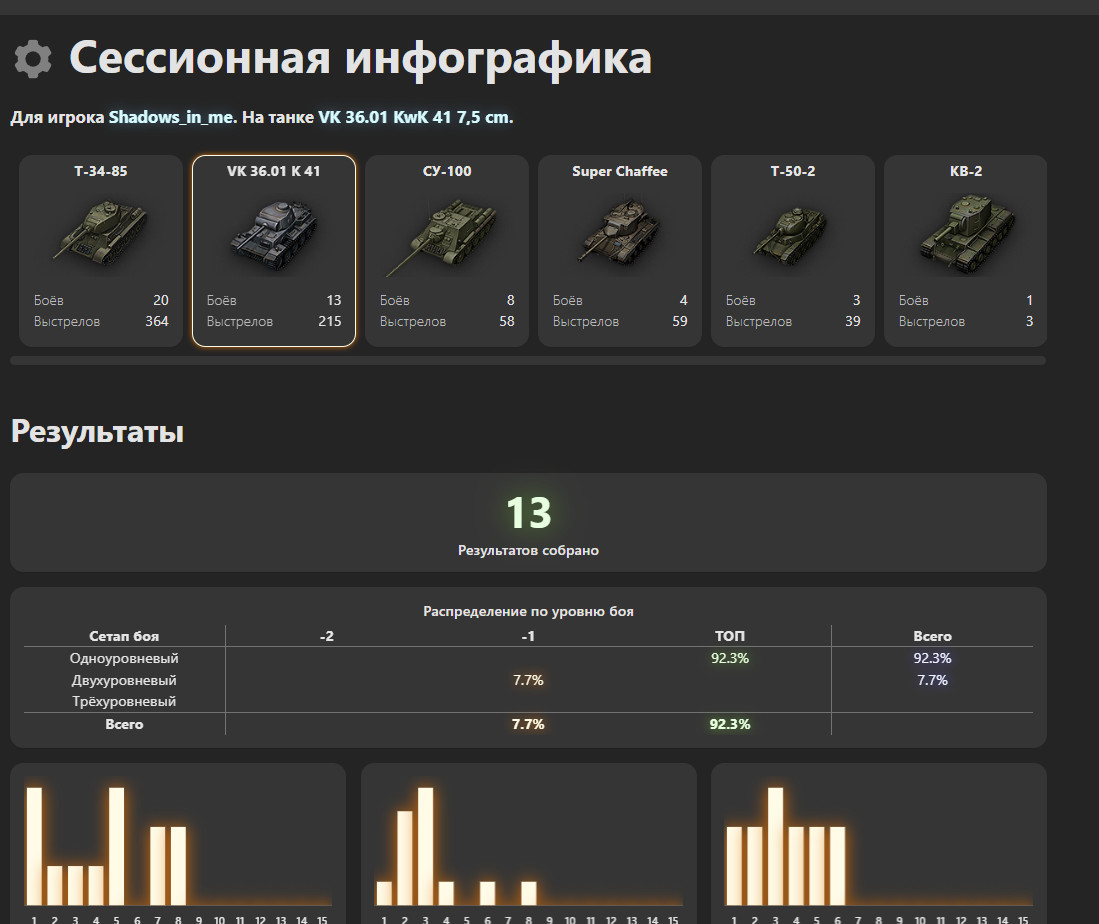
Task: Click bar 3 in the right histogram
Action: (x=775, y=846)
